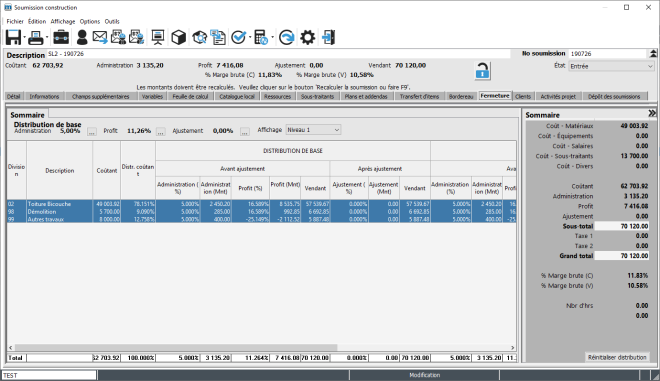Click the ellipsis button next to Ajustement 0,00%
The height and width of the screenshot is (381, 660).
245,132
